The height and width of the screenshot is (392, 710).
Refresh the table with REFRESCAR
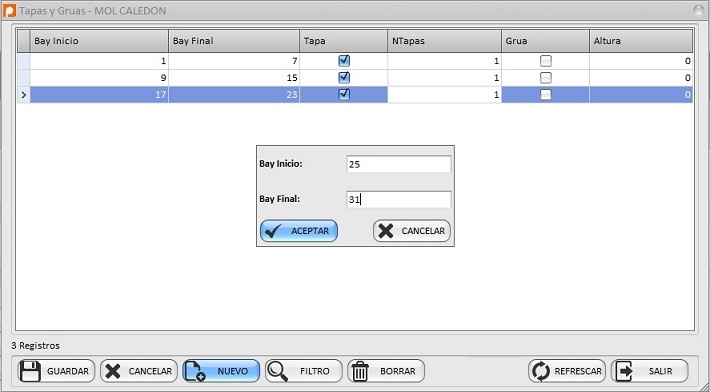point(567,371)
